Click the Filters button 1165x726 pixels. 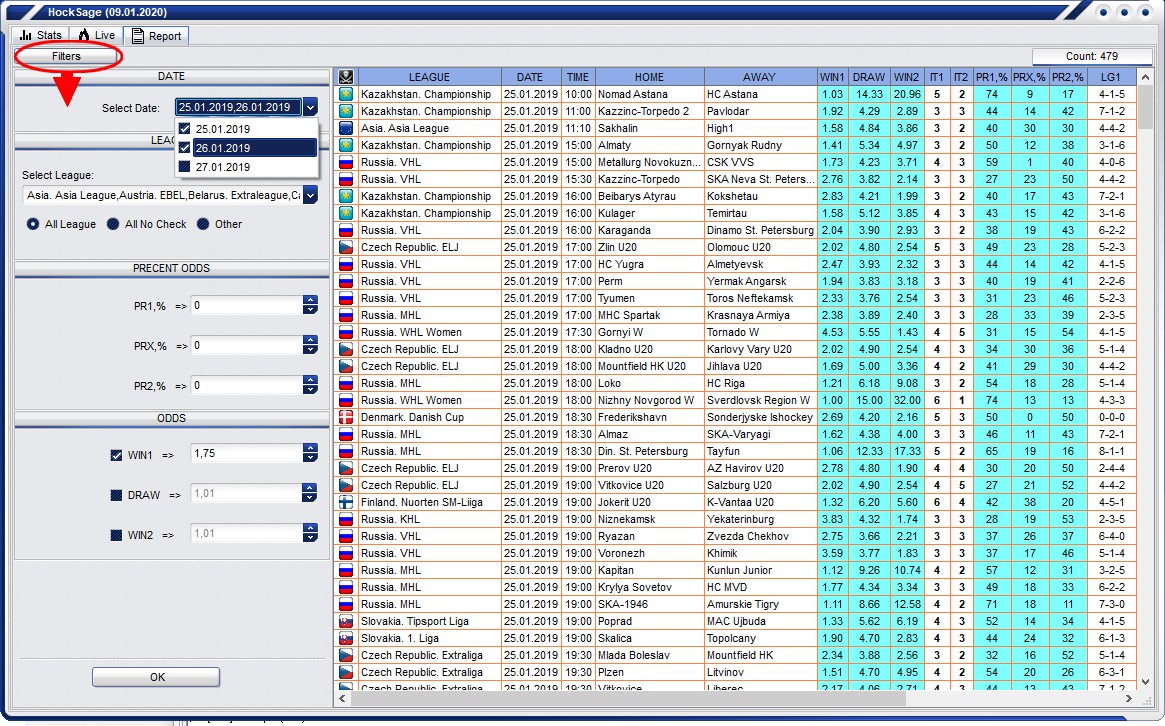(x=66, y=56)
